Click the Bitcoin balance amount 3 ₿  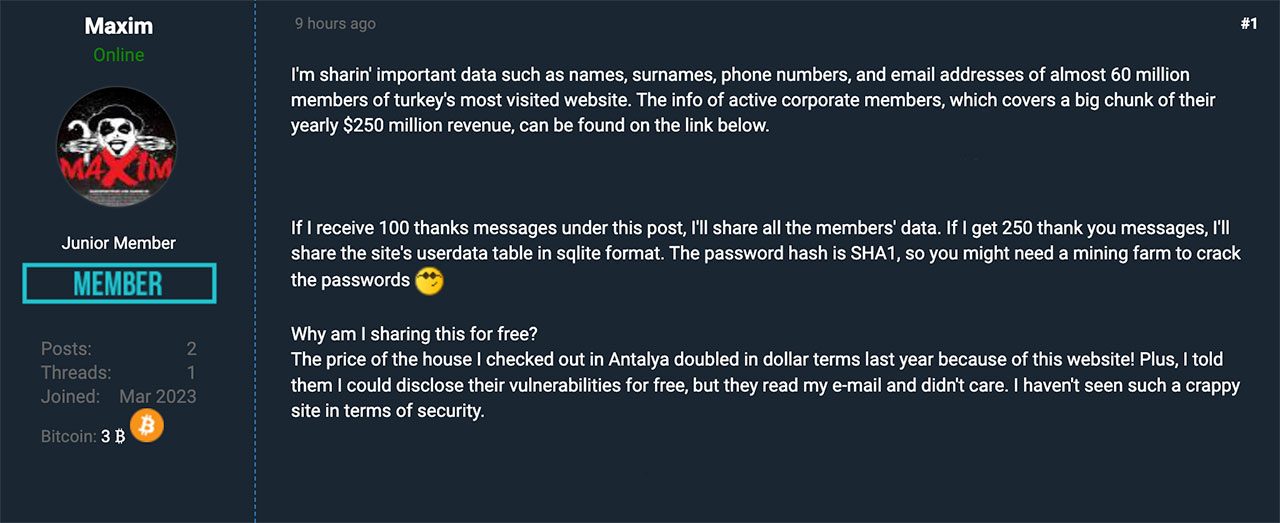[112, 437]
